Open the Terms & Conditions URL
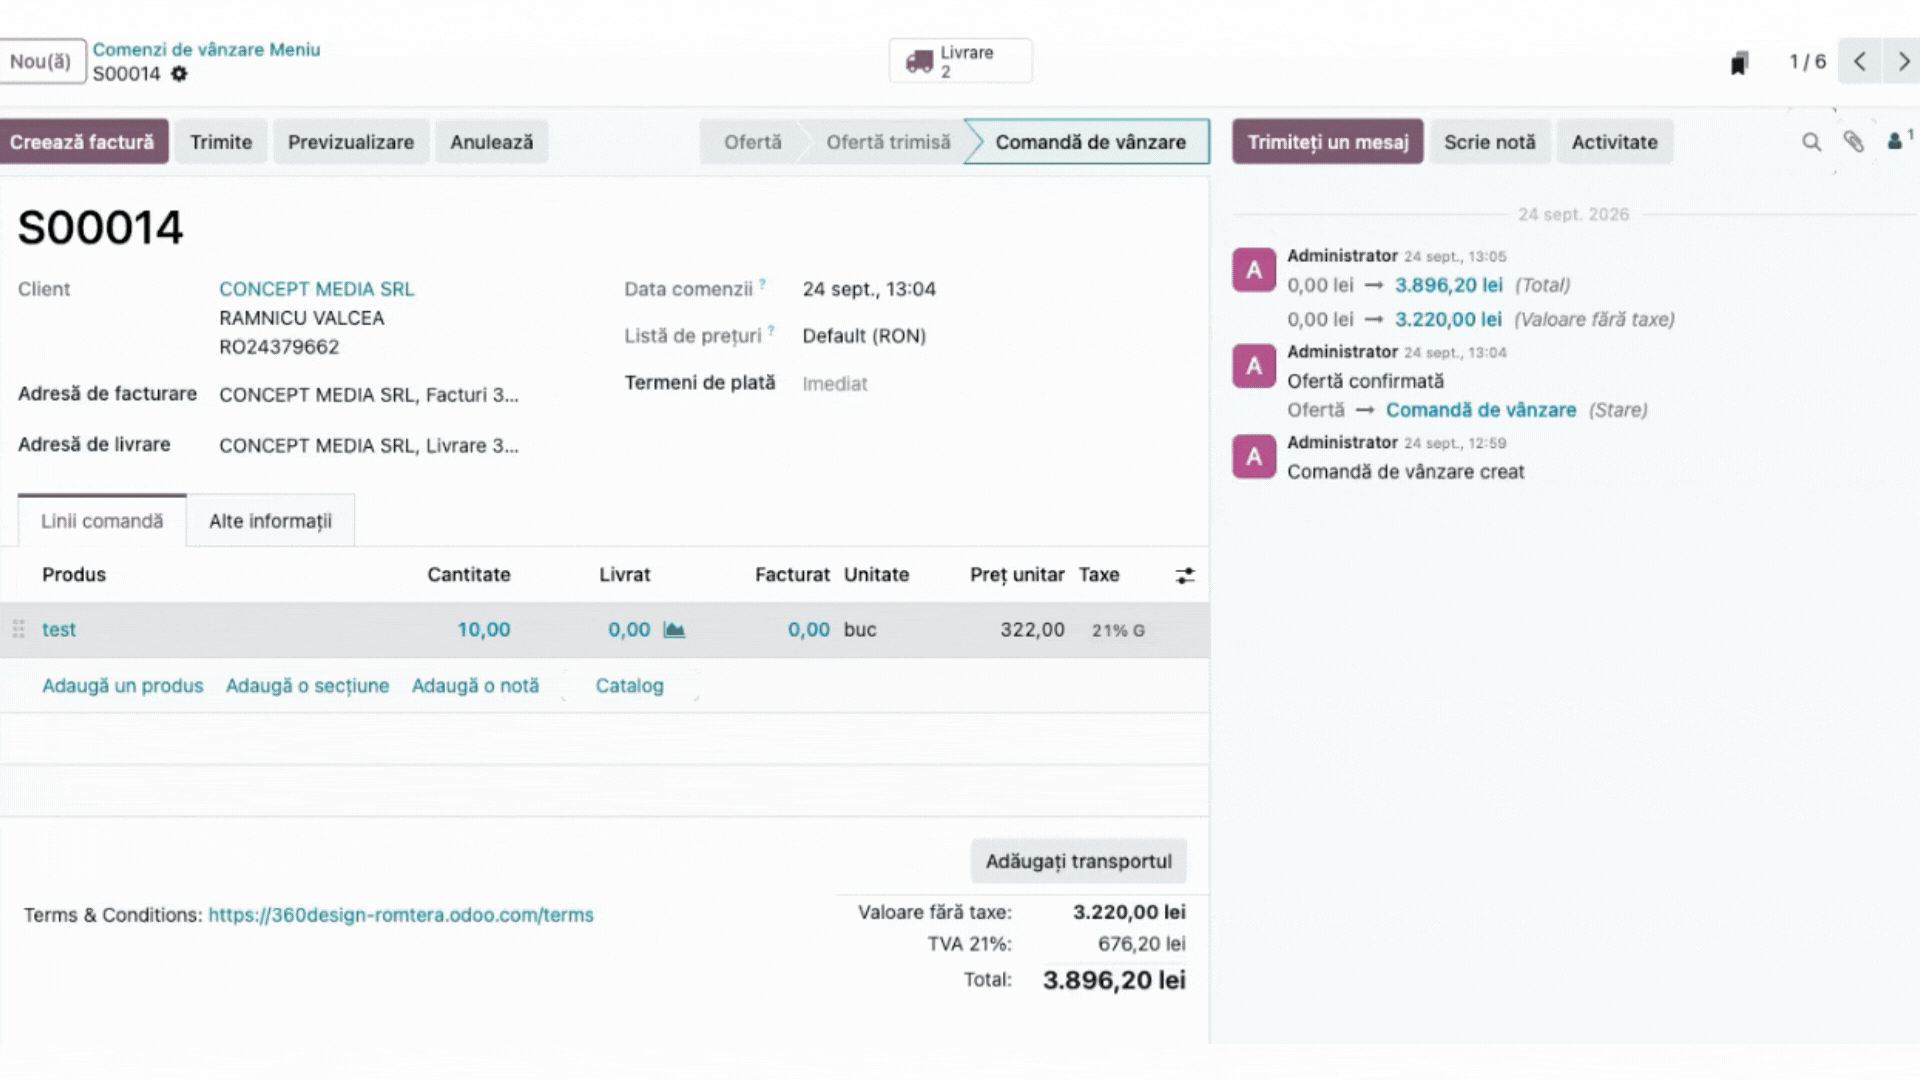This screenshot has width=1920, height=1080. (x=400, y=915)
